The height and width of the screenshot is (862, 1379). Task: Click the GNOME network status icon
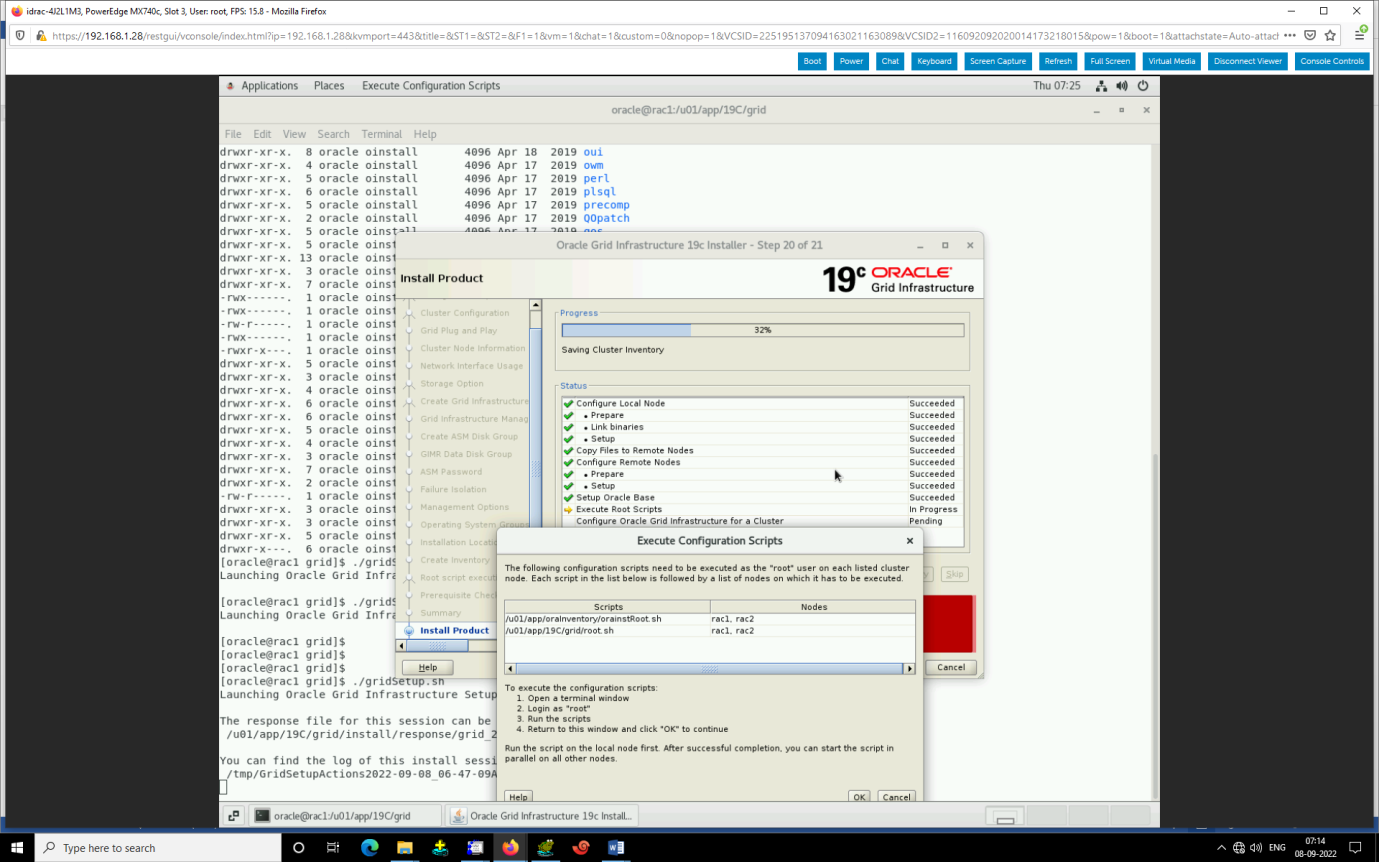1101,86
